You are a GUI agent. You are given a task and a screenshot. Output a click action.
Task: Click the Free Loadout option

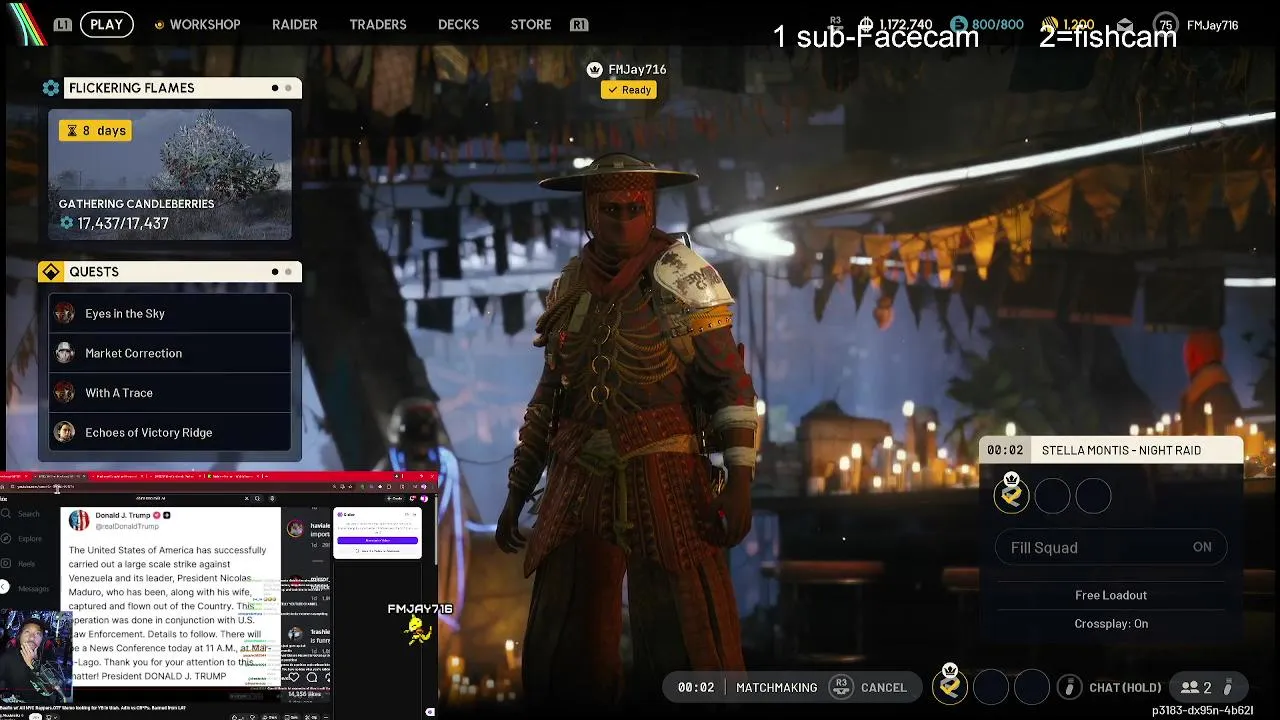point(1111,595)
